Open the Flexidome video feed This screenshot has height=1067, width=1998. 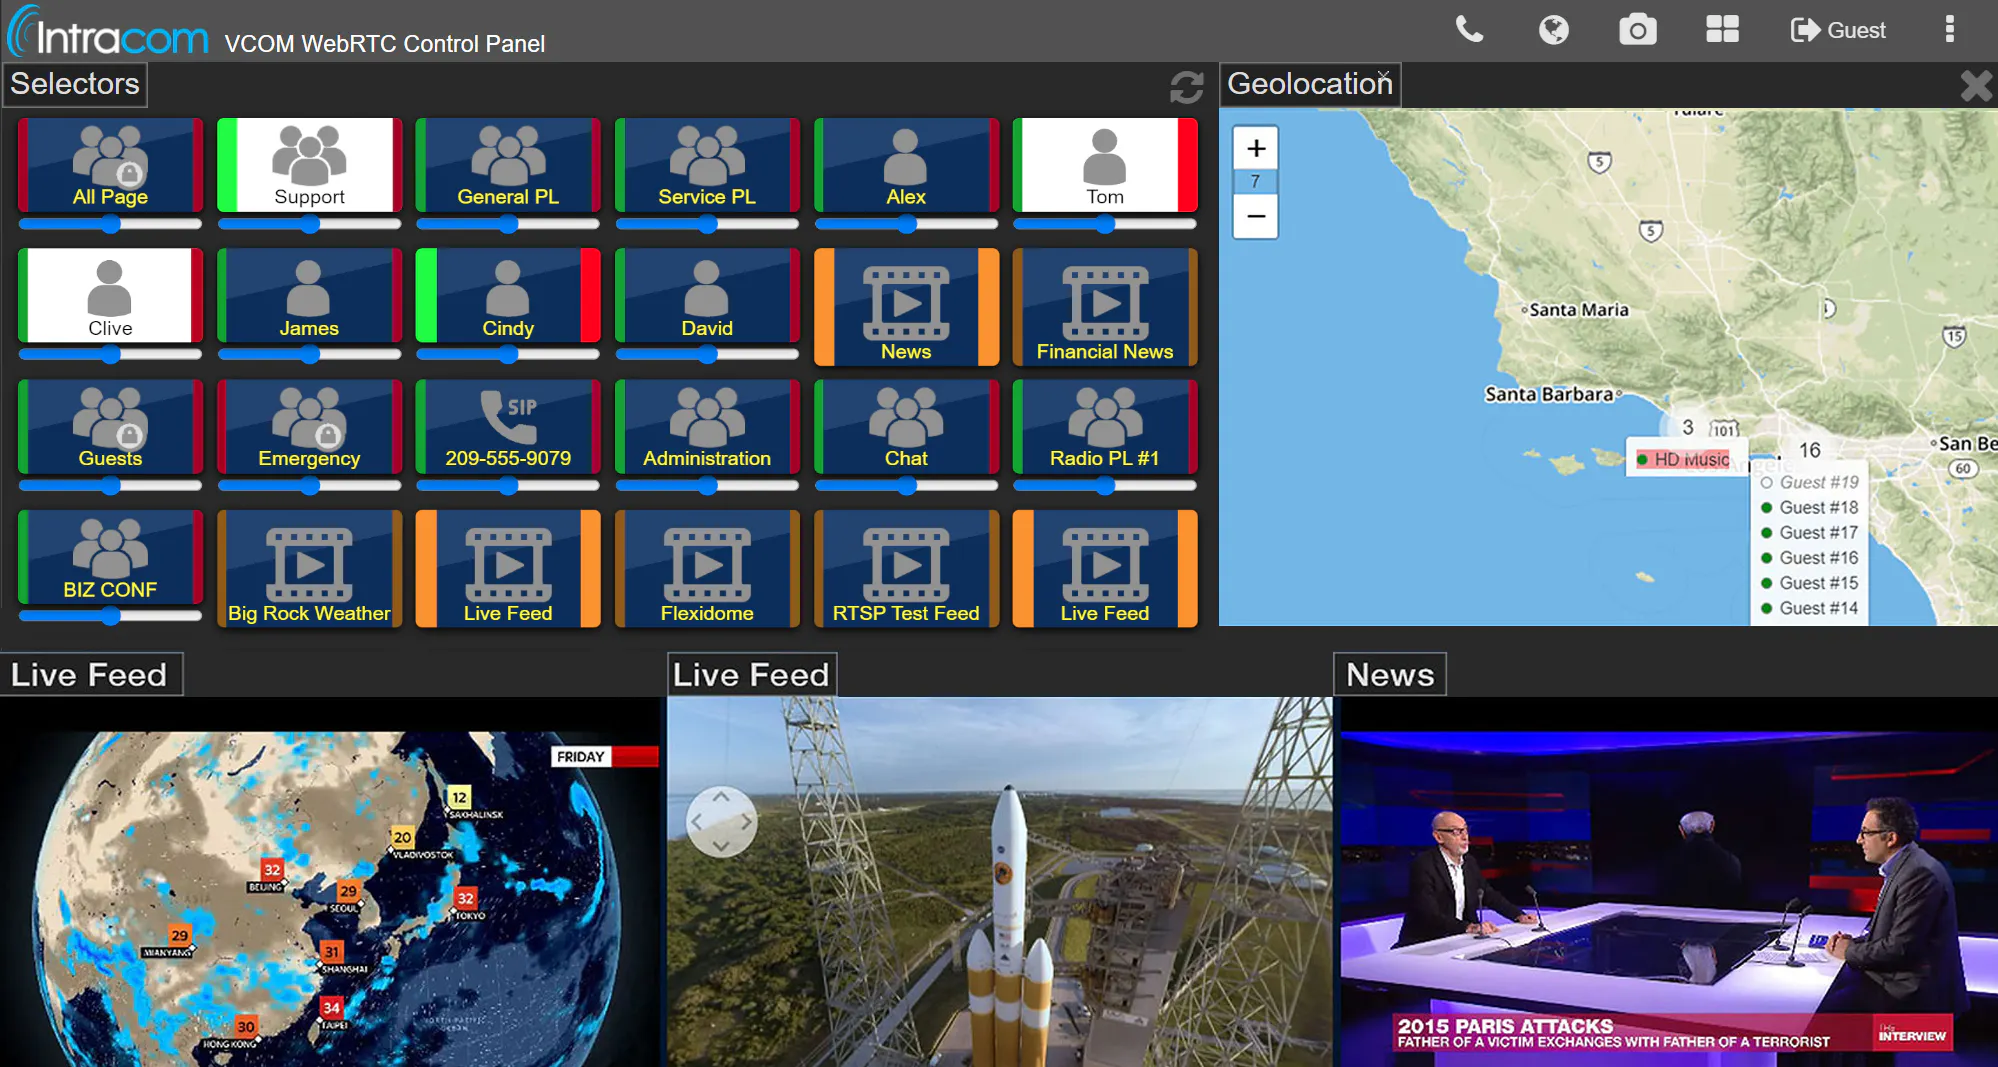[x=707, y=569]
